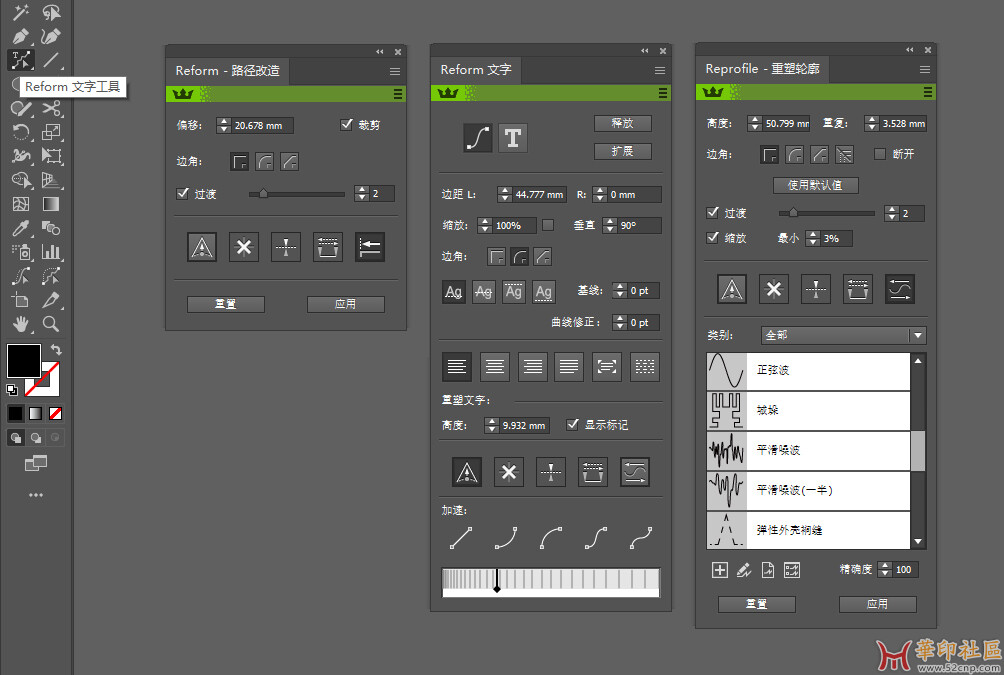Toggle 缩放 checkbox in Reprofile panel
Viewport: 1004px width, 675px height.
click(x=713, y=237)
